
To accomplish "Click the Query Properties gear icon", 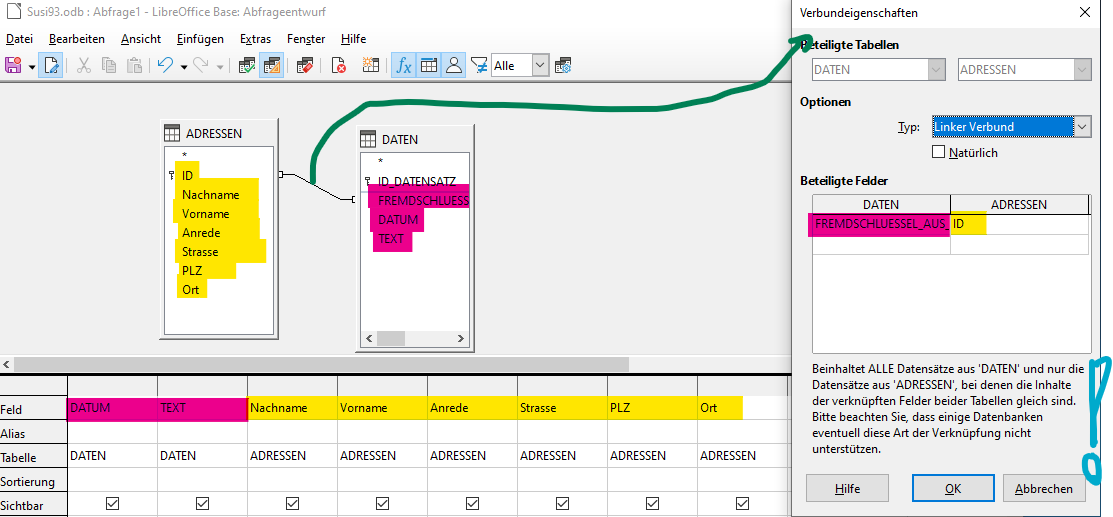I will 564,66.
